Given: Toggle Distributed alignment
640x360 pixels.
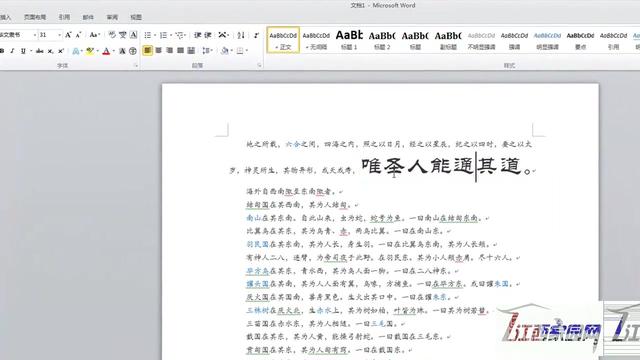Looking at the screenshot, I should (x=191, y=51).
